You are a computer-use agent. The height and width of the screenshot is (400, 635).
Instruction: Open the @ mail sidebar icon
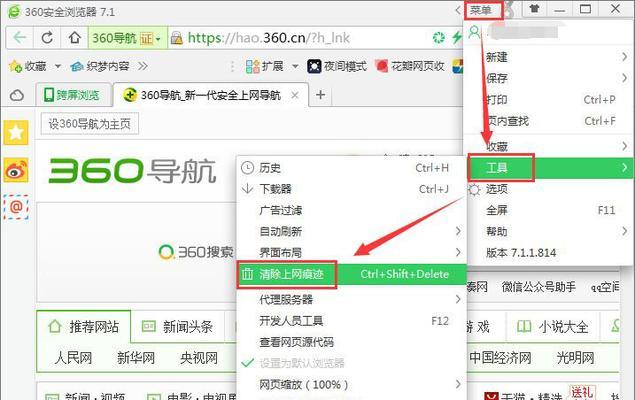coord(16,207)
